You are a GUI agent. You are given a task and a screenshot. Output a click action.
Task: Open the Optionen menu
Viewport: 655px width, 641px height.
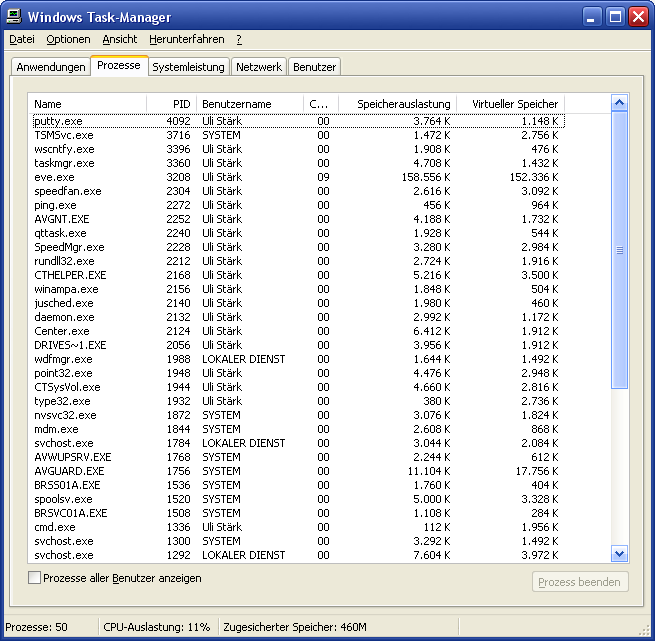tap(68, 39)
